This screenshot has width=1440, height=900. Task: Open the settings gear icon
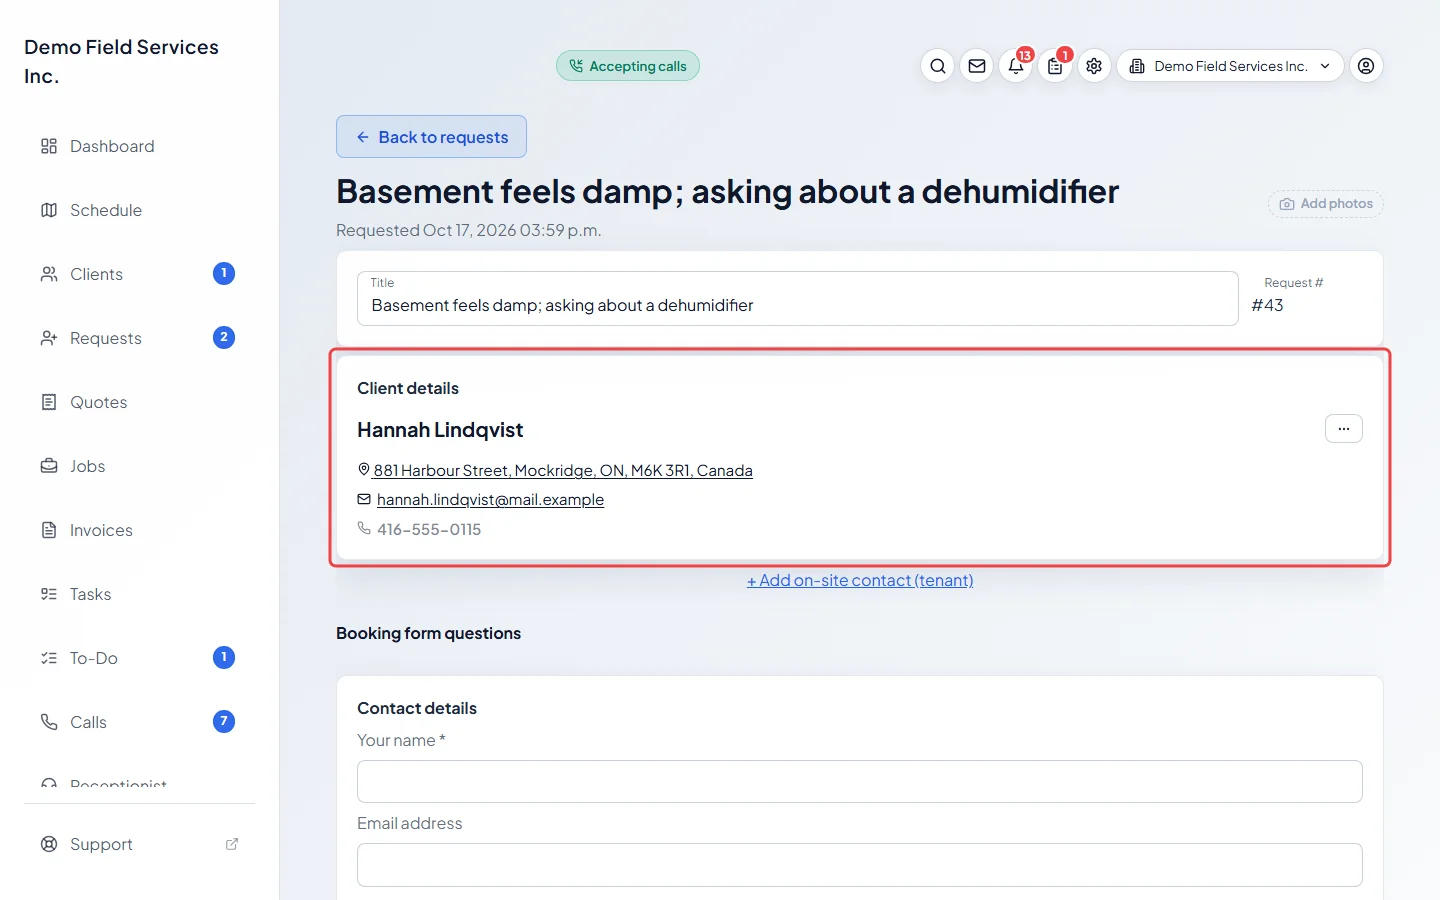tap(1094, 66)
